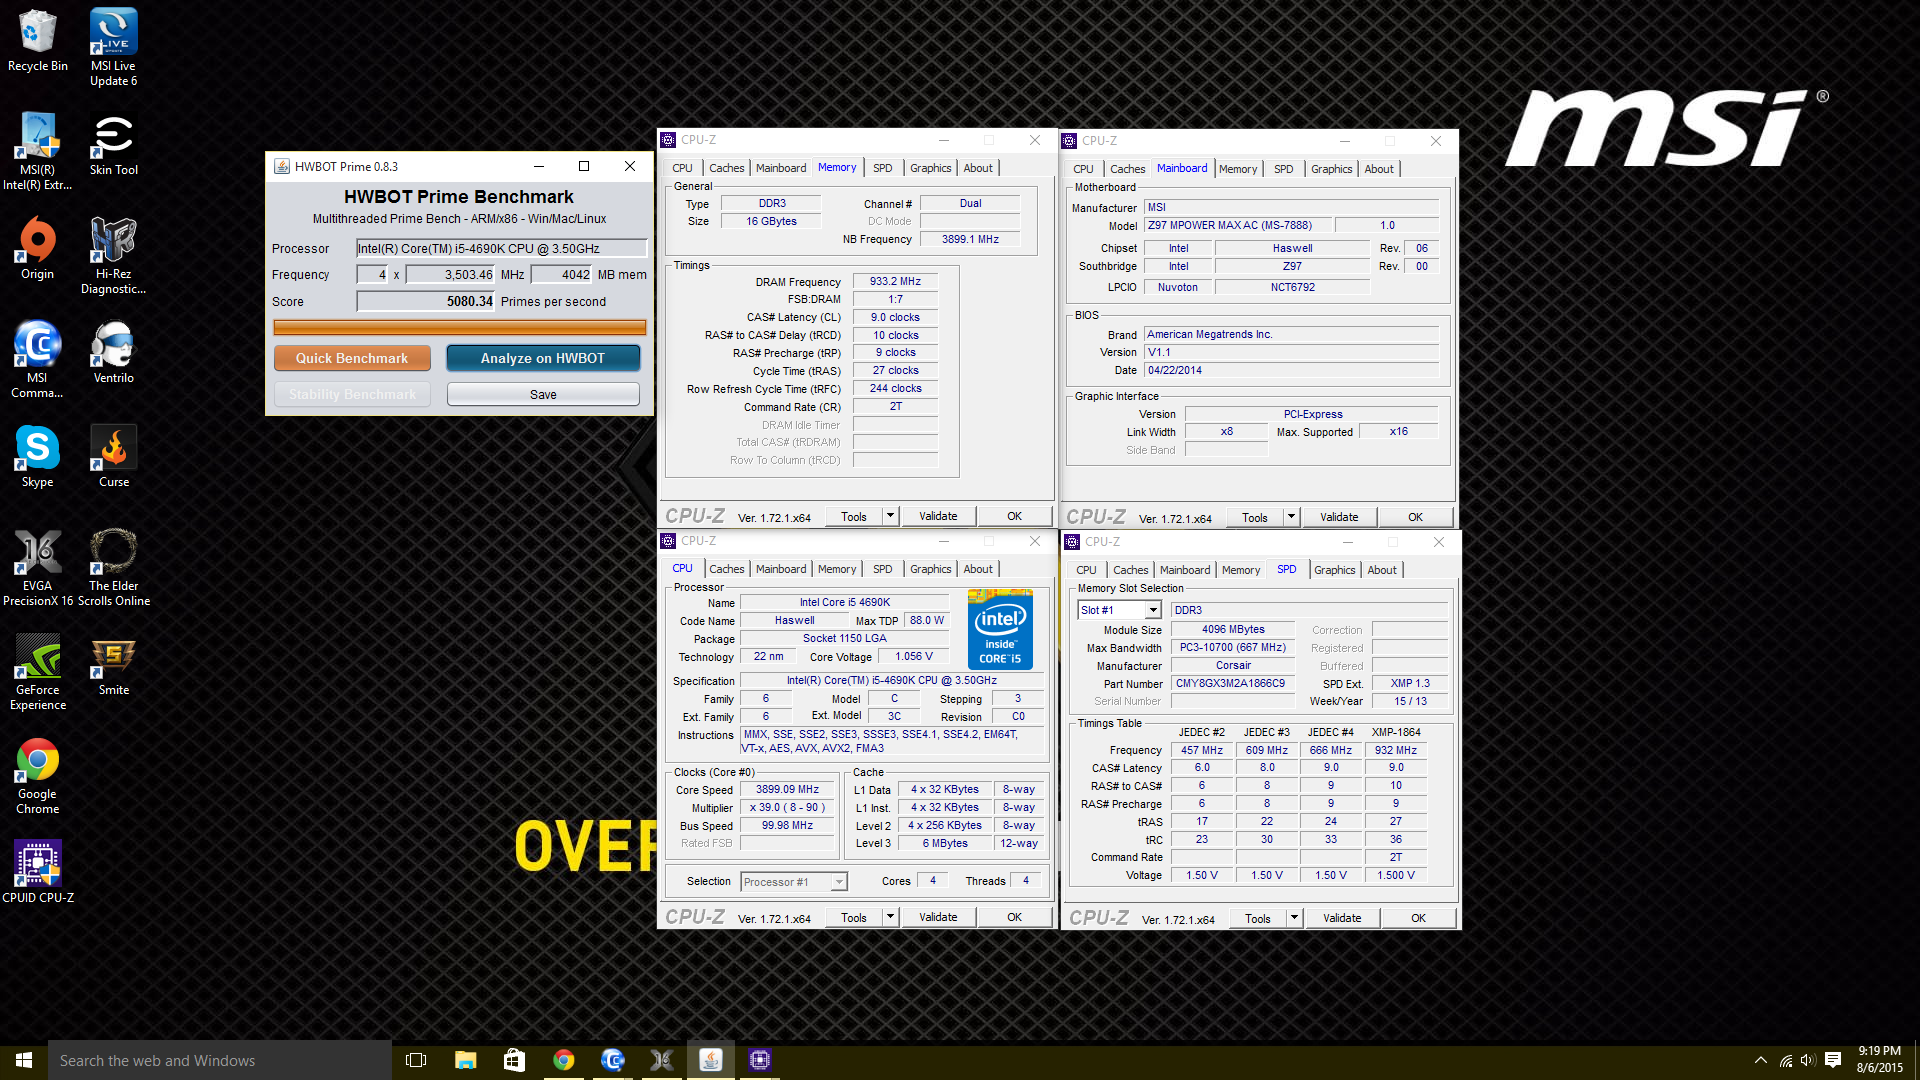Viewport: 1920px width, 1080px height.
Task: Click Analyze on HWBOT button
Action: click(x=543, y=358)
